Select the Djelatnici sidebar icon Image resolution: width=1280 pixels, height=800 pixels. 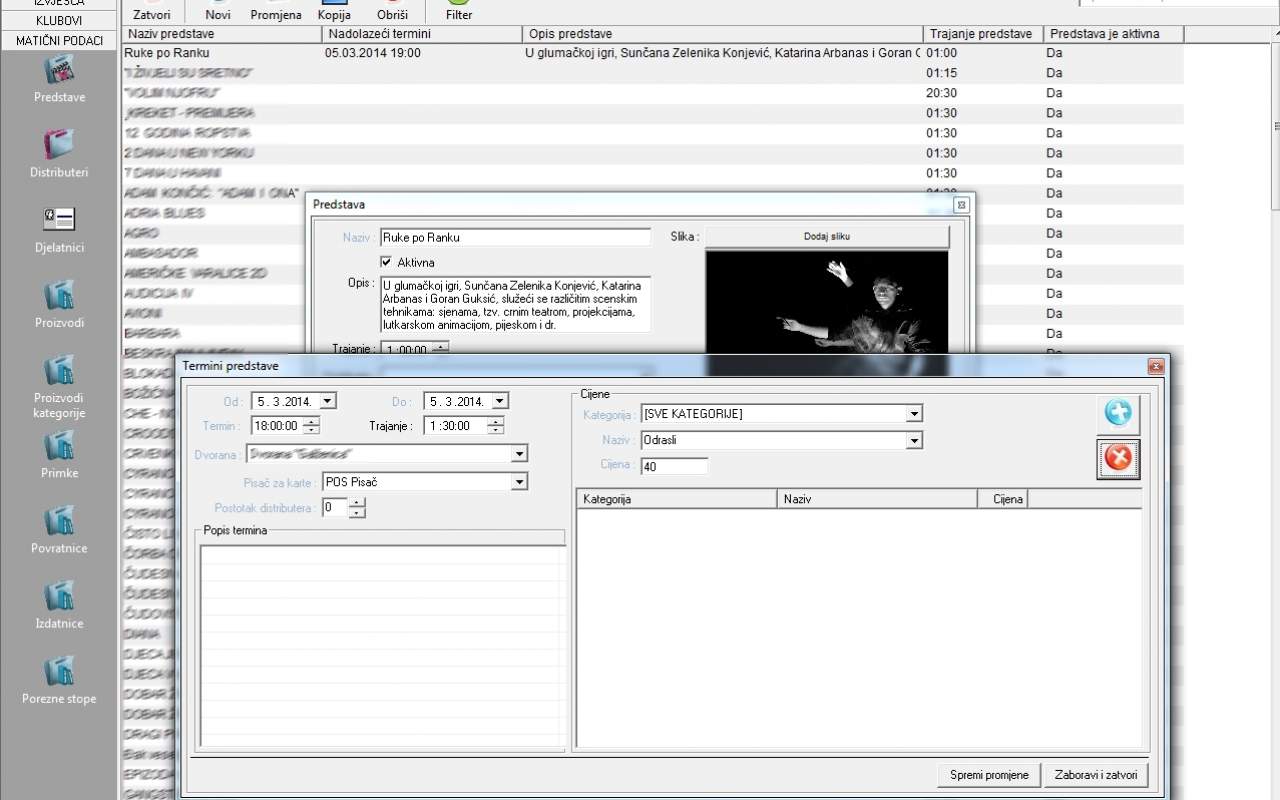coord(59,220)
